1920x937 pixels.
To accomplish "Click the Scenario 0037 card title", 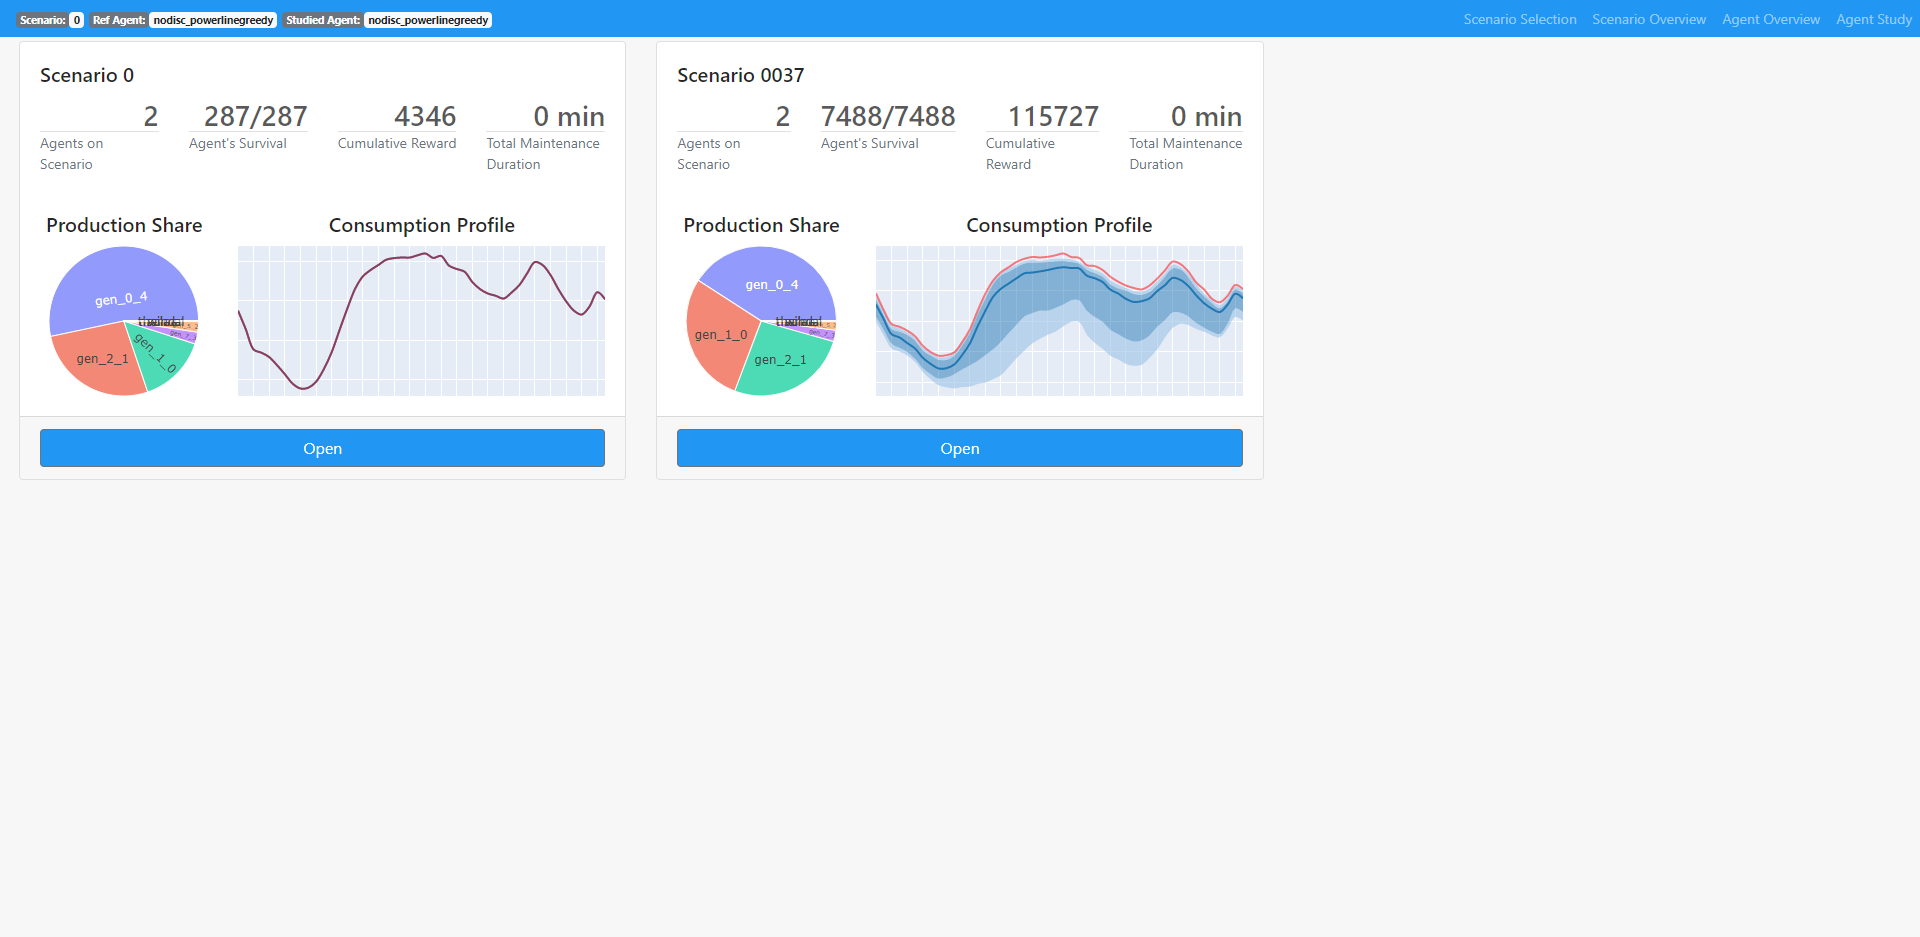I will pos(740,75).
